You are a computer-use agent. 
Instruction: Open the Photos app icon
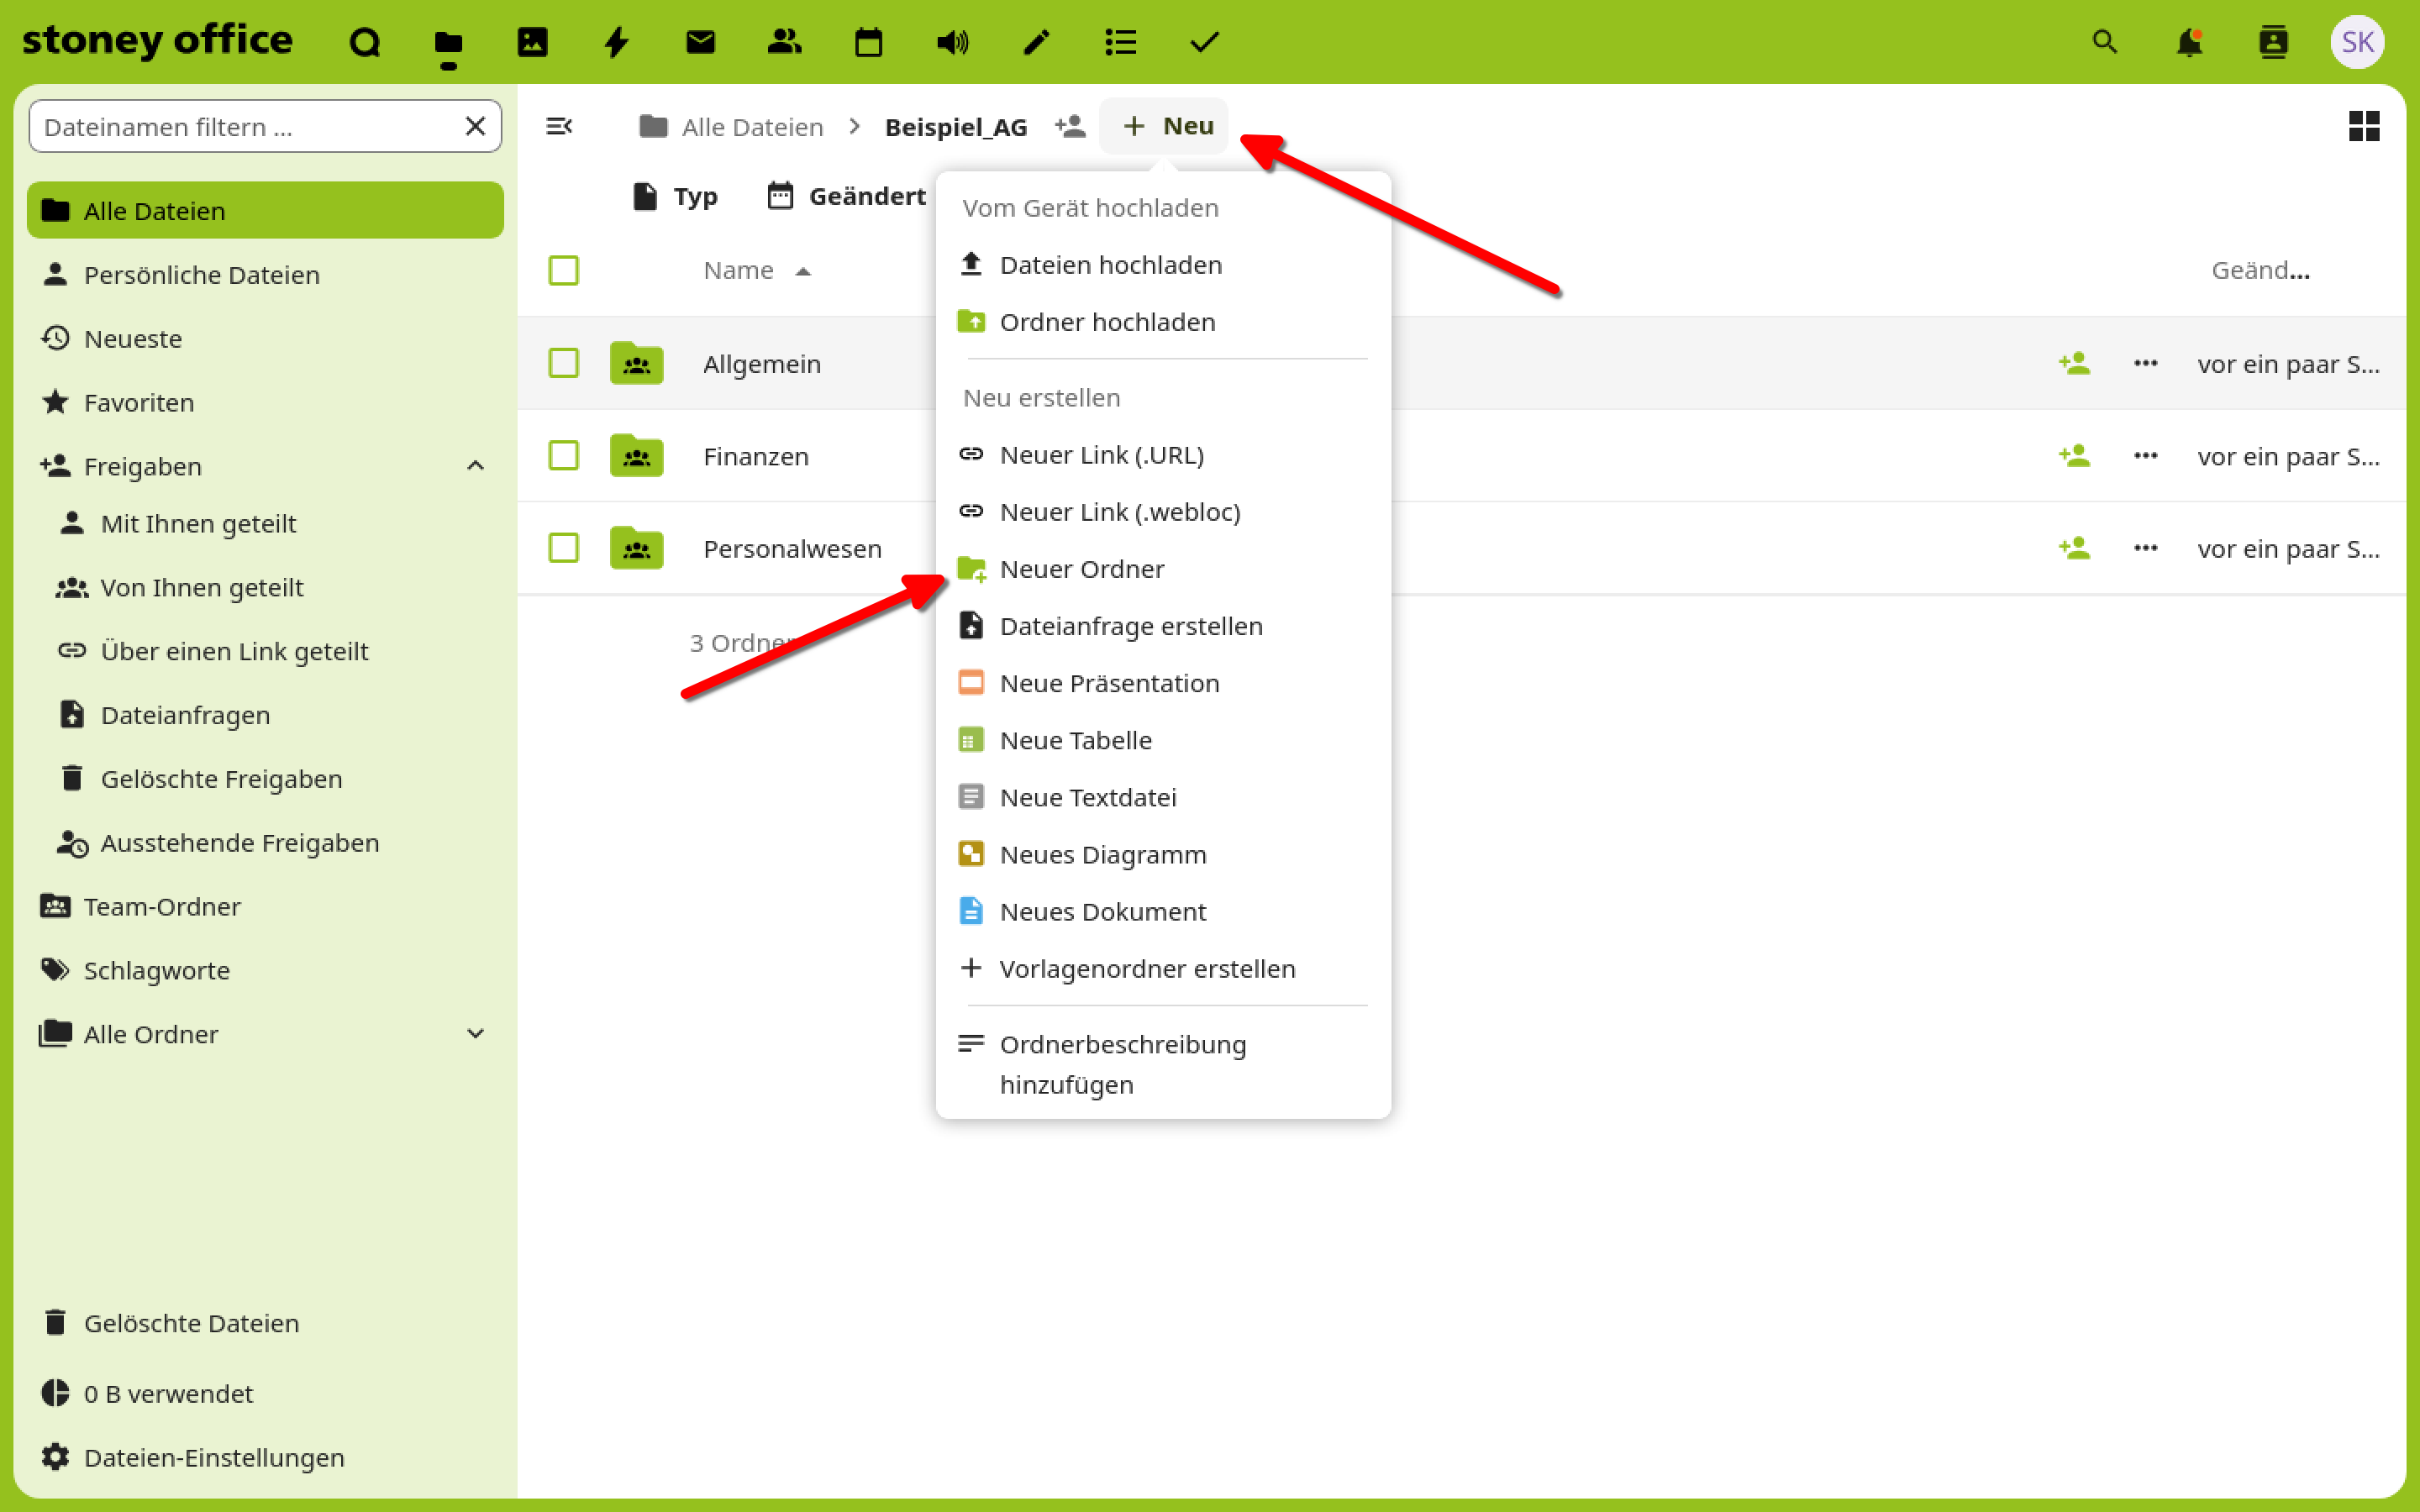[x=532, y=42]
